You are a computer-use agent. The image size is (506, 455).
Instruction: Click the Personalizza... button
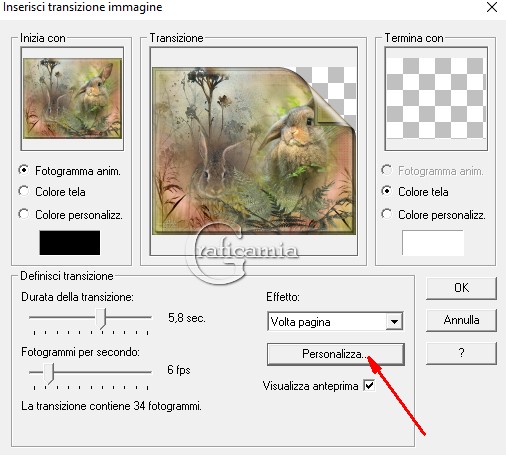tap(336, 354)
